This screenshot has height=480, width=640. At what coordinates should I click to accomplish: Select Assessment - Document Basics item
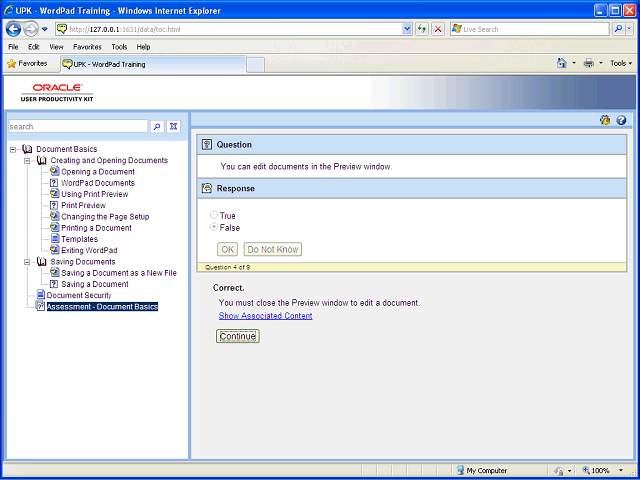pyautogui.click(x=102, y=307)
